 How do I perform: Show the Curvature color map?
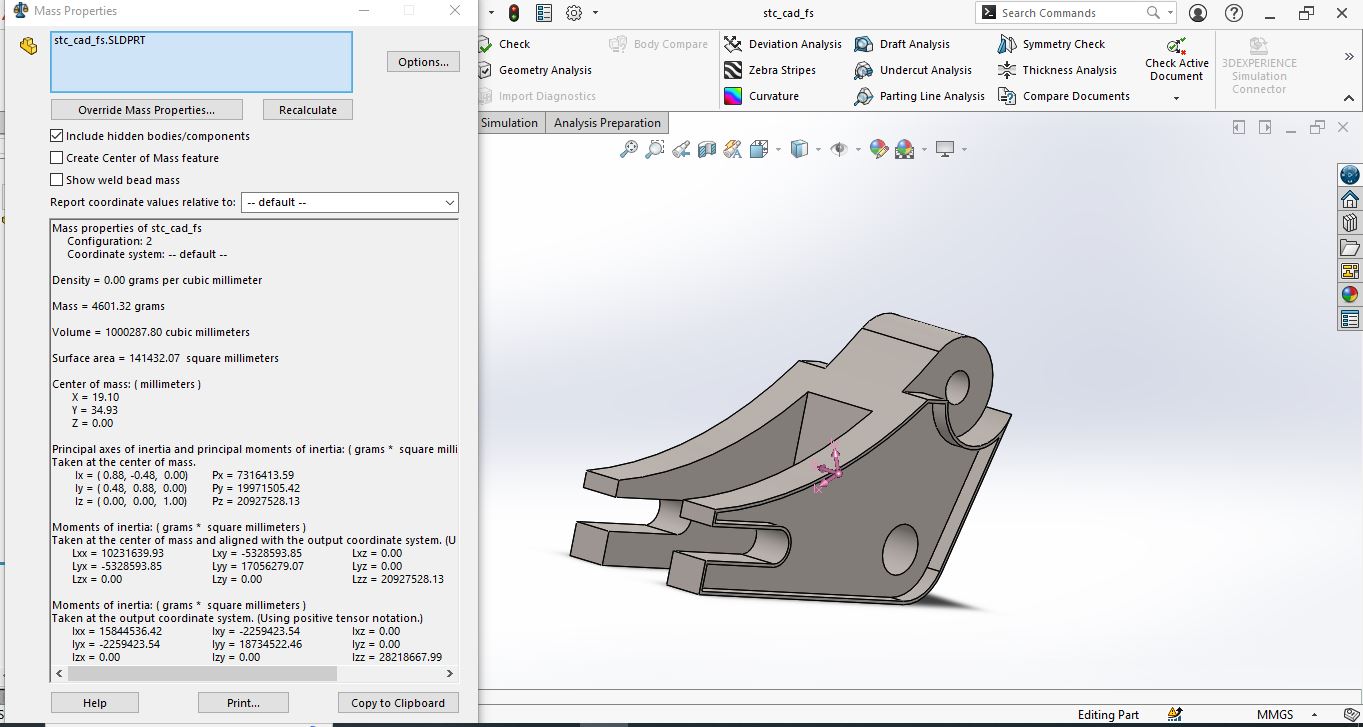(773, 96)
